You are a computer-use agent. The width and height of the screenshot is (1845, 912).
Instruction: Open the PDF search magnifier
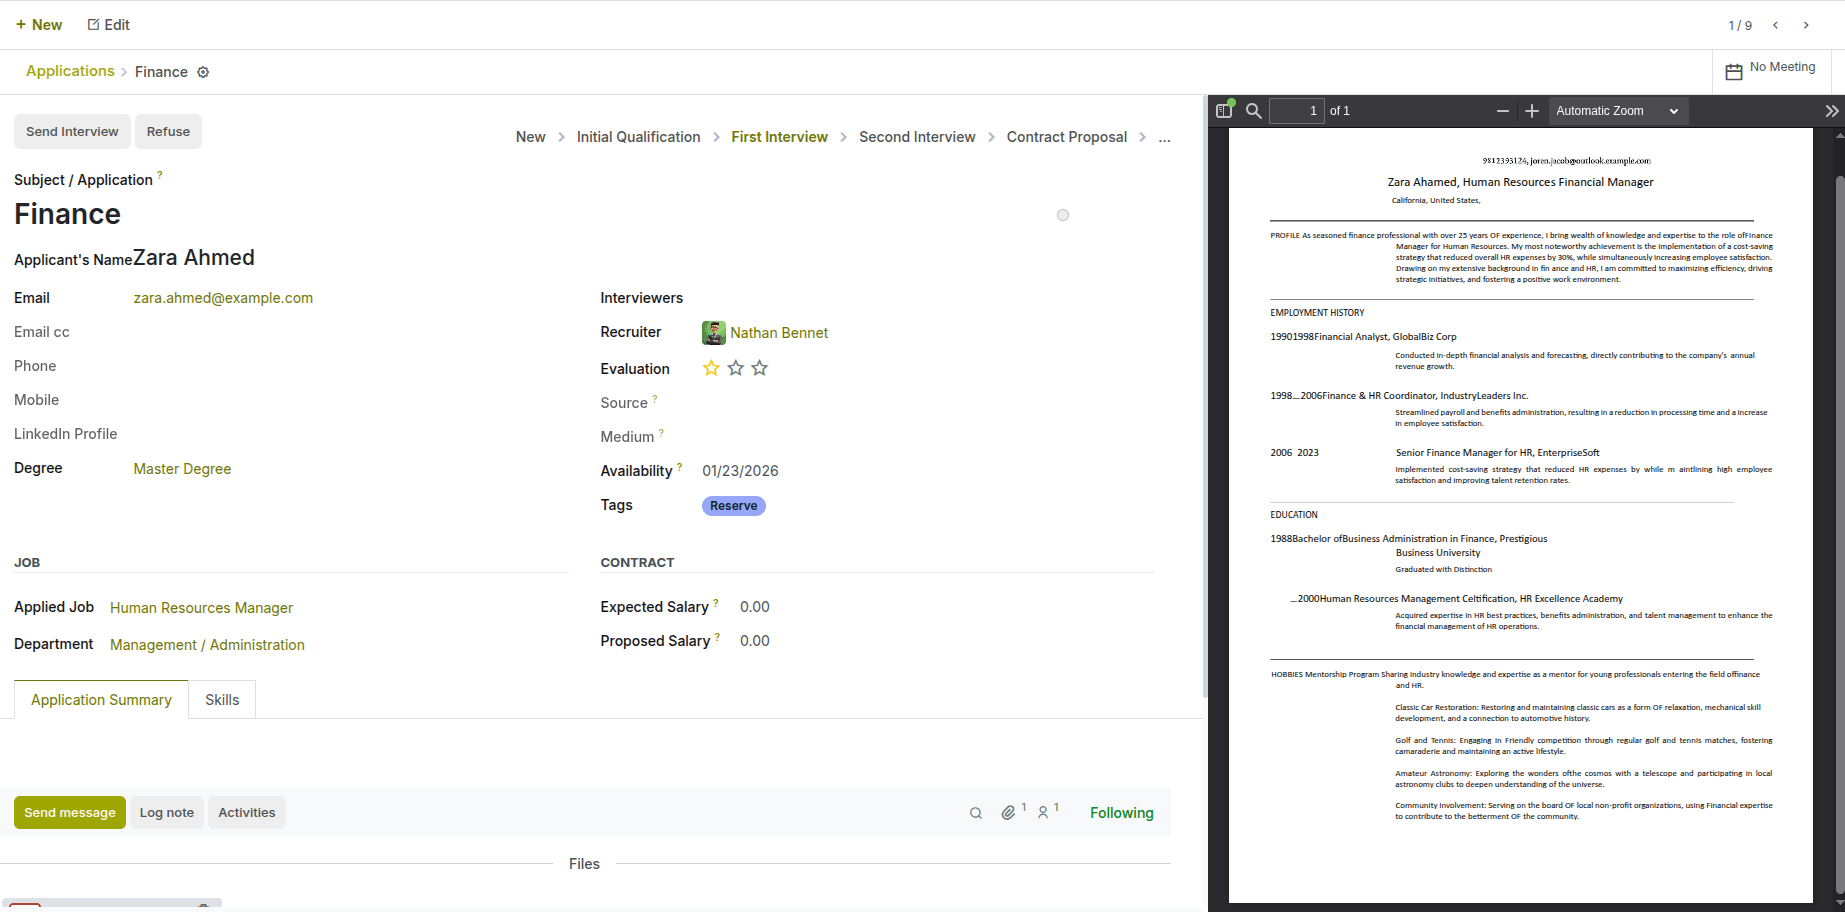pos(1253,111)
